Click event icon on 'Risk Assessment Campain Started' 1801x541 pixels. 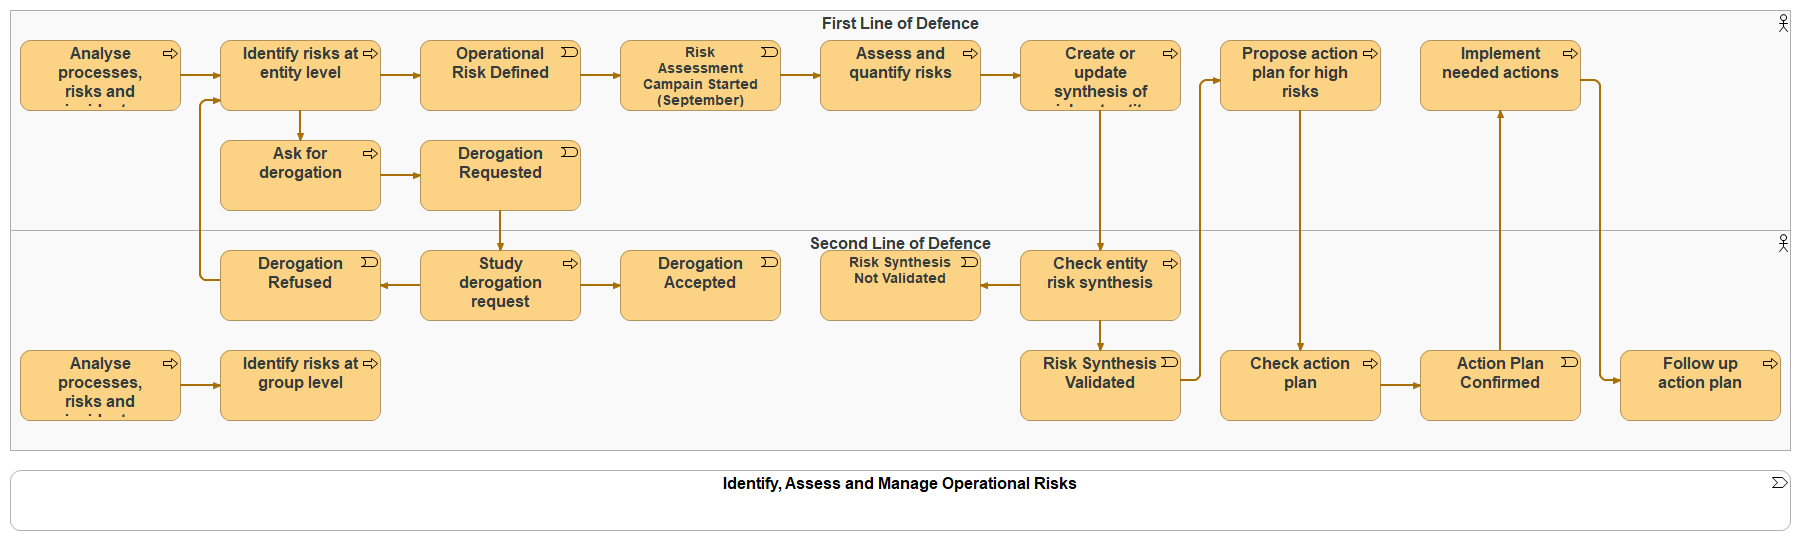click(x=770, y=52)
